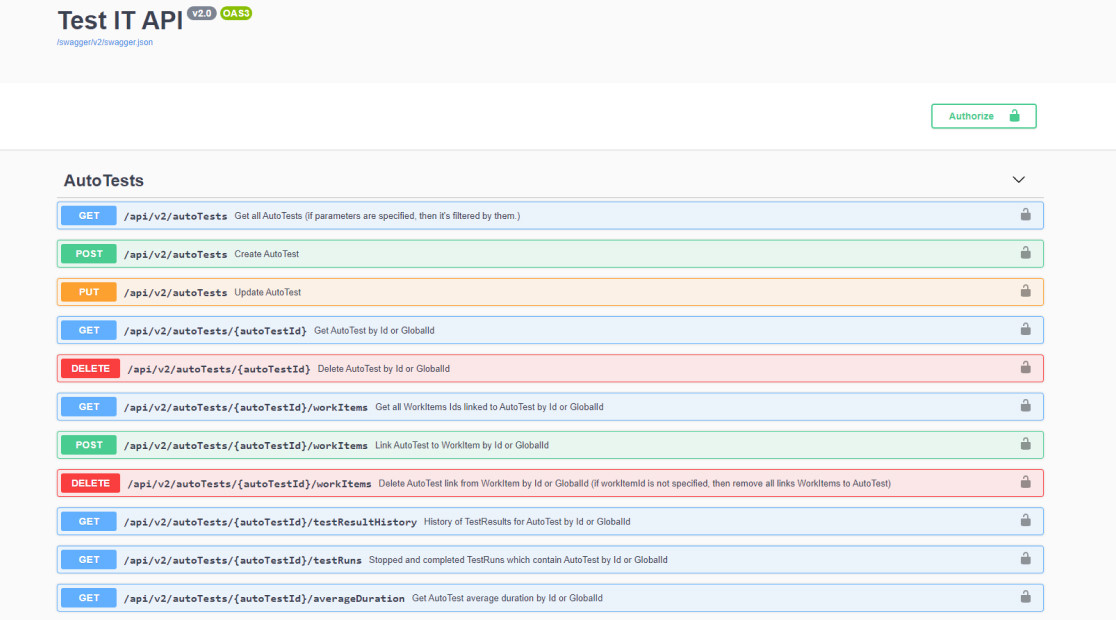The height and width of the screenshot is (620, 1116).
Task: Click the PUT badge for 'Update AutoTest'
Action: point(89,292)
